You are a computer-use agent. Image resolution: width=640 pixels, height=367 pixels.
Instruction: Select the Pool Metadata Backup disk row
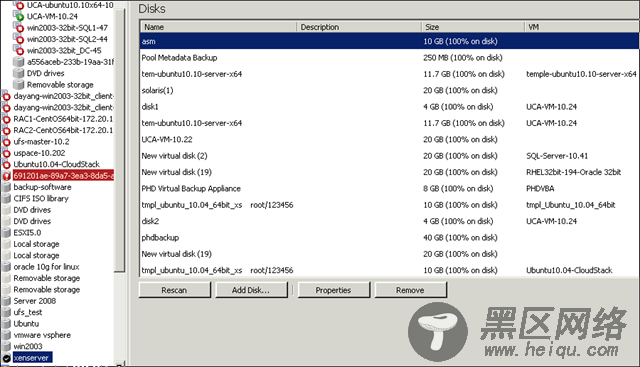point(389,58)
